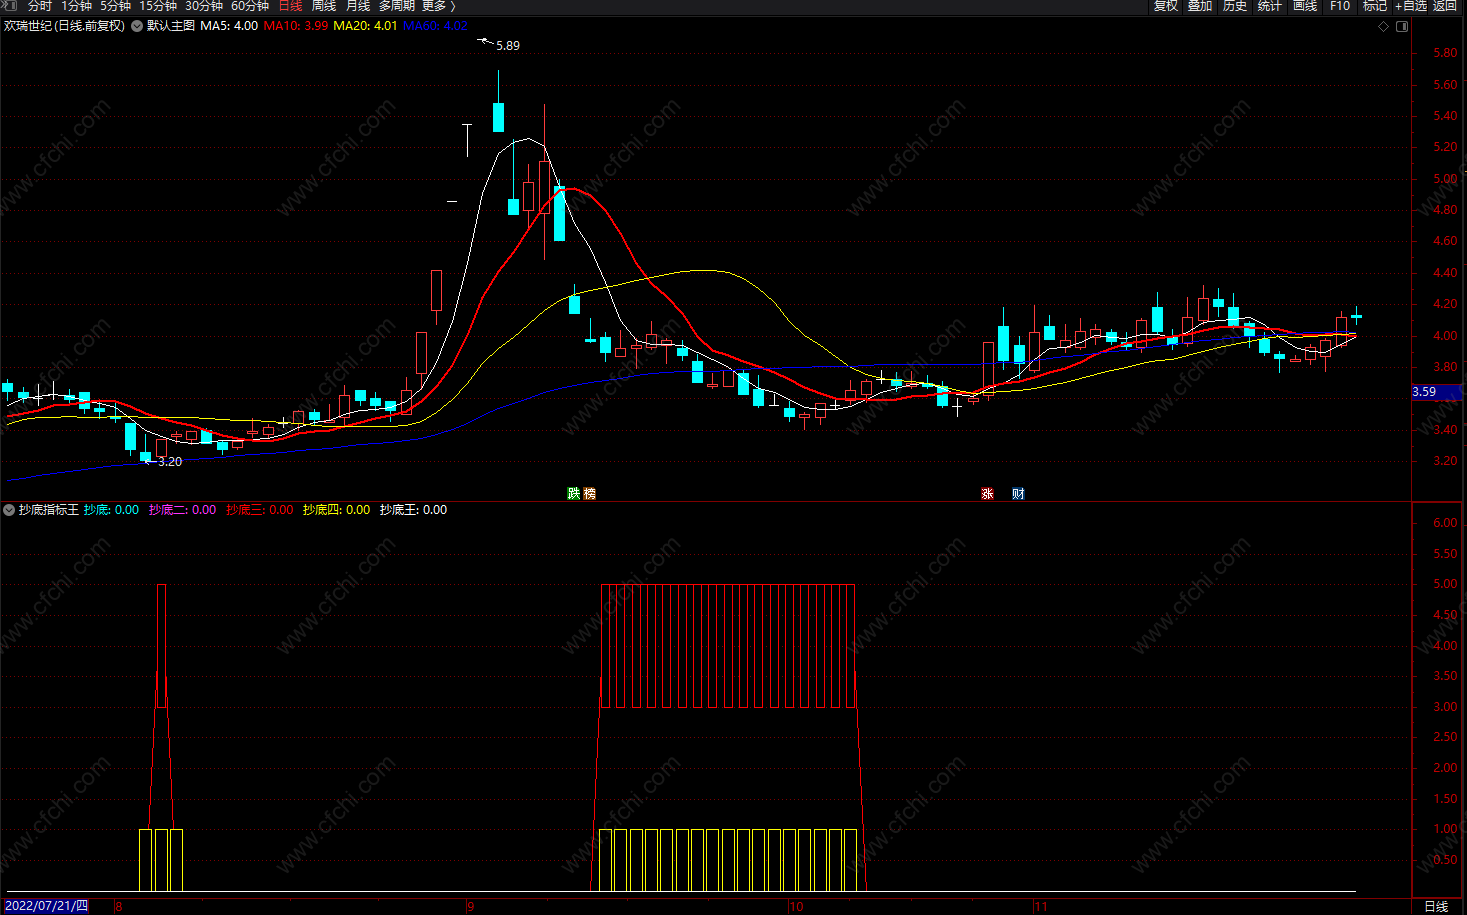
Task: Click the white 抄底王: 0.00 value
Action: (413, 510)
